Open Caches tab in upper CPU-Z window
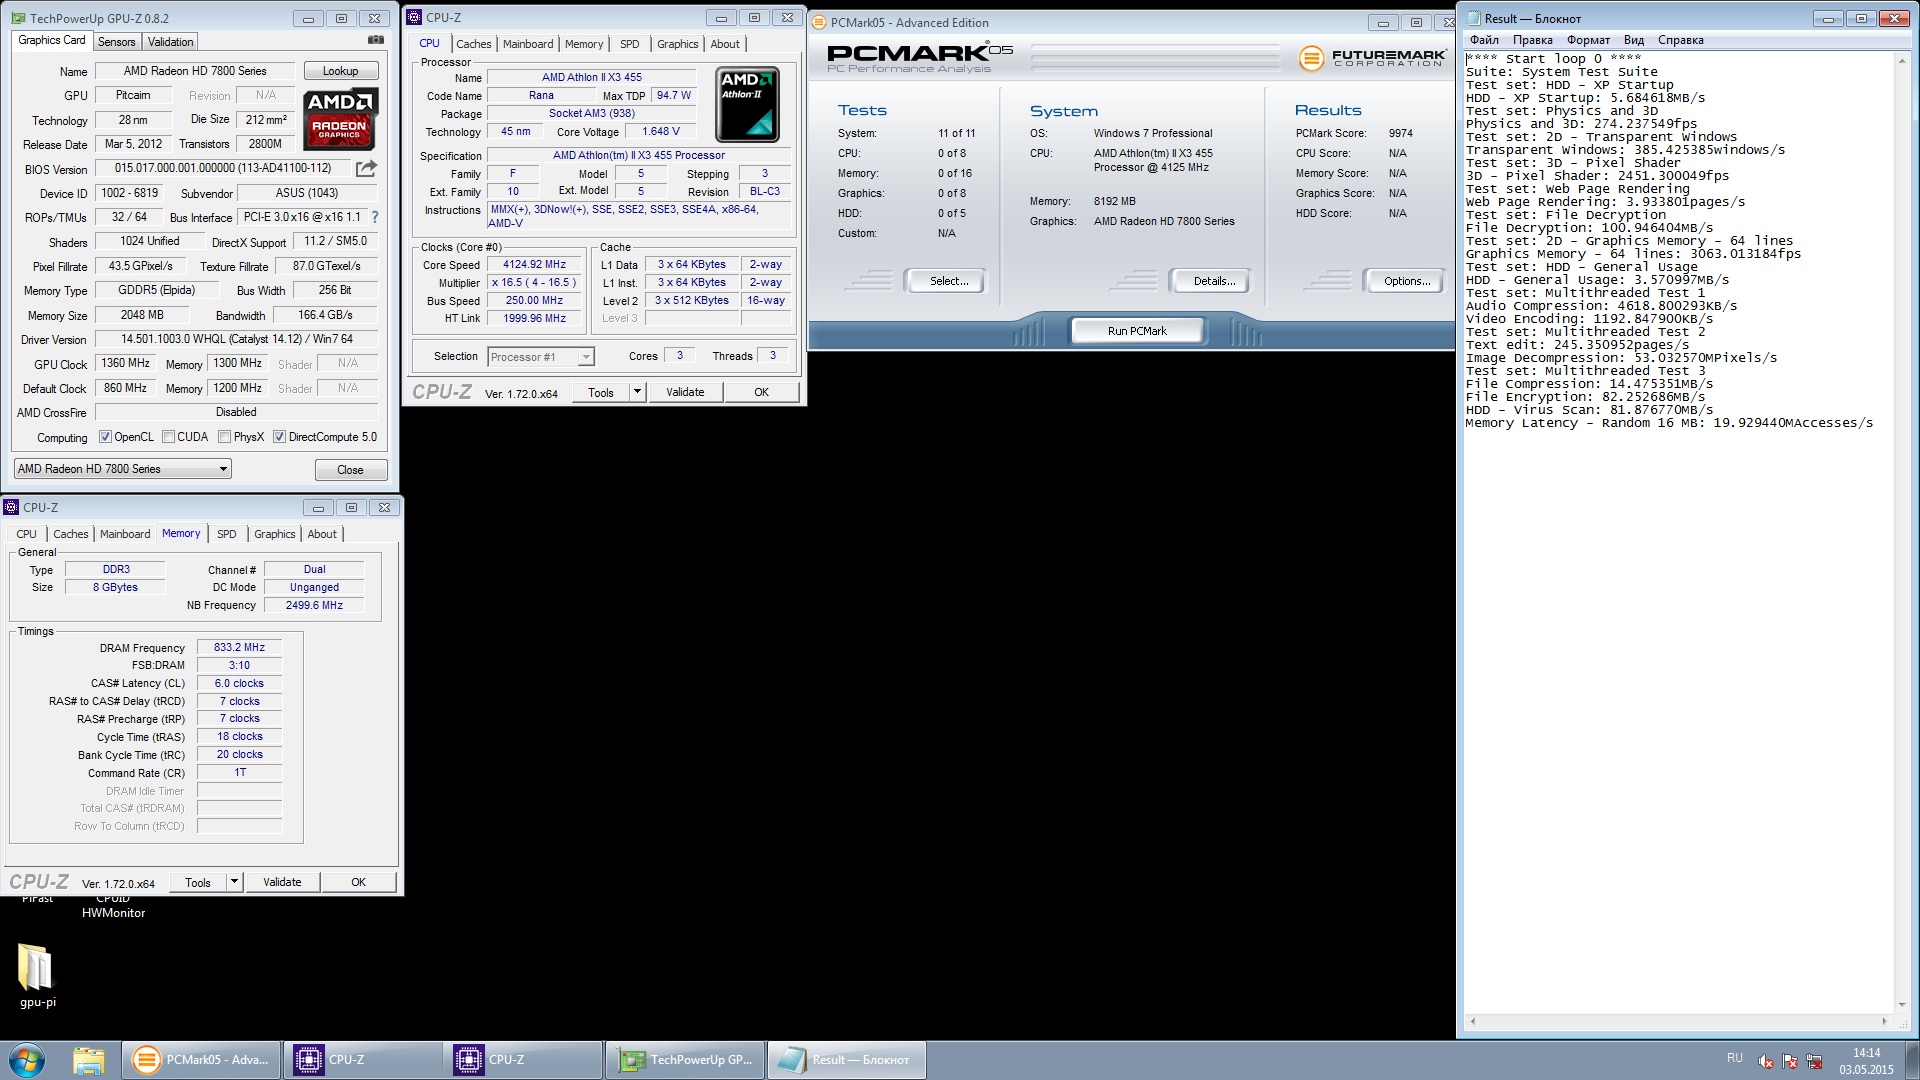1920x1080 pixels. 473,44
